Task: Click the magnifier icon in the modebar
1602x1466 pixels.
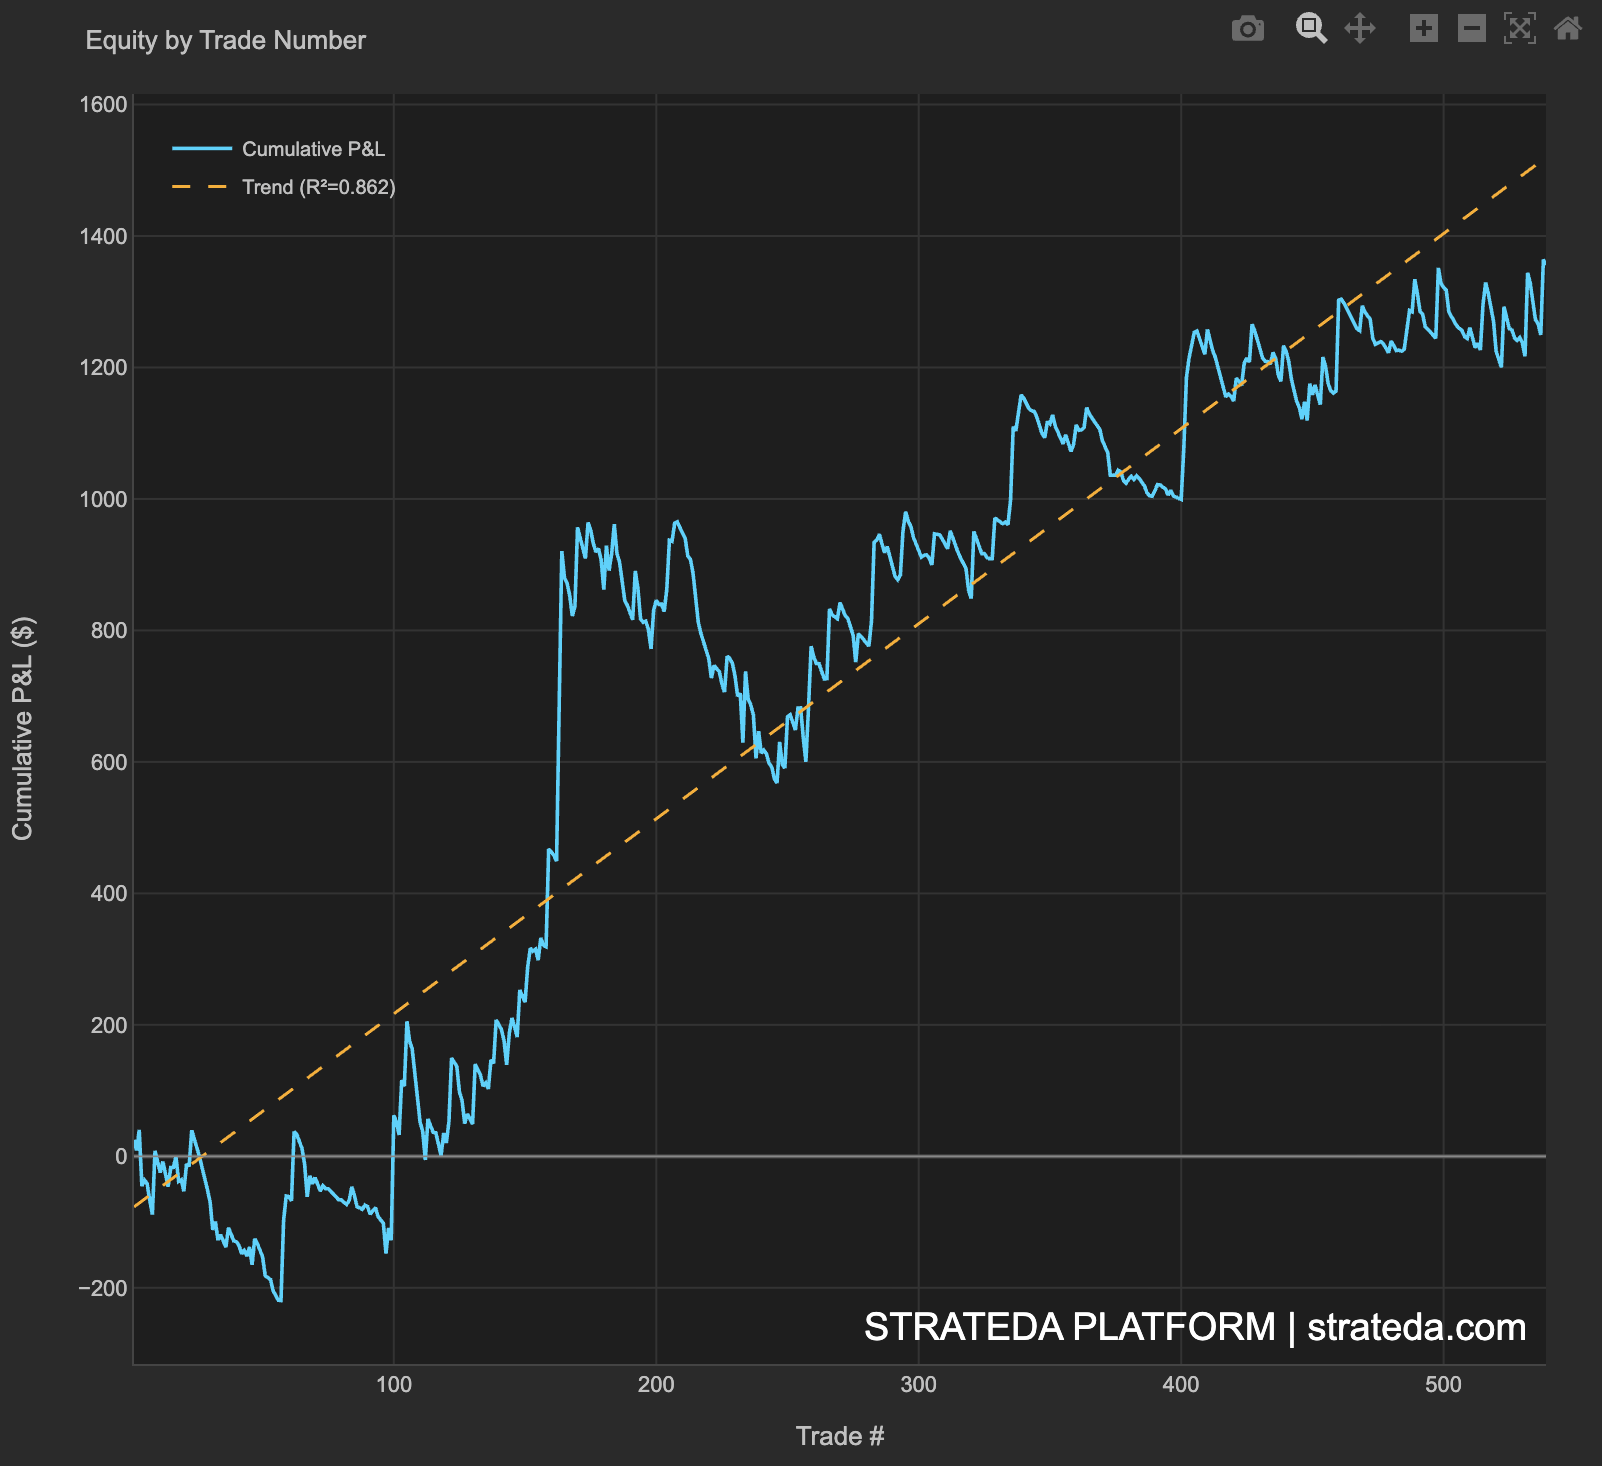Action: tap(1312, 30)
